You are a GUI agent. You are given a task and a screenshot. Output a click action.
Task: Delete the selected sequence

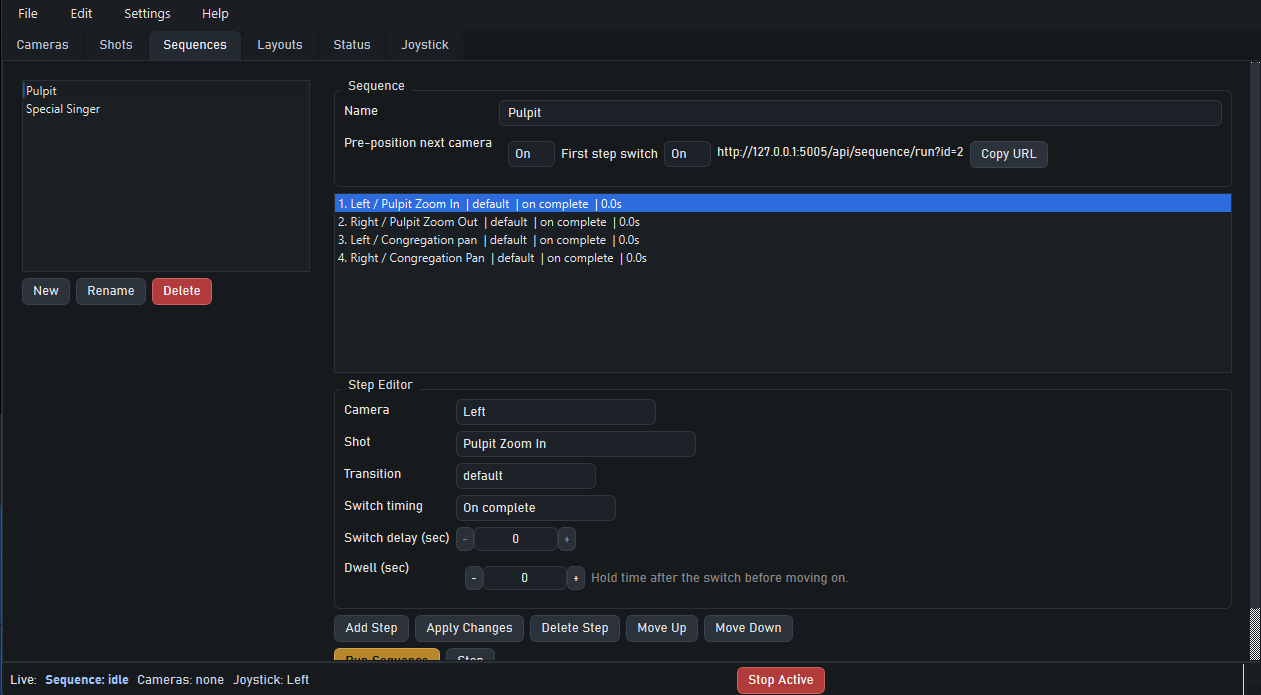tap(181, 291)
